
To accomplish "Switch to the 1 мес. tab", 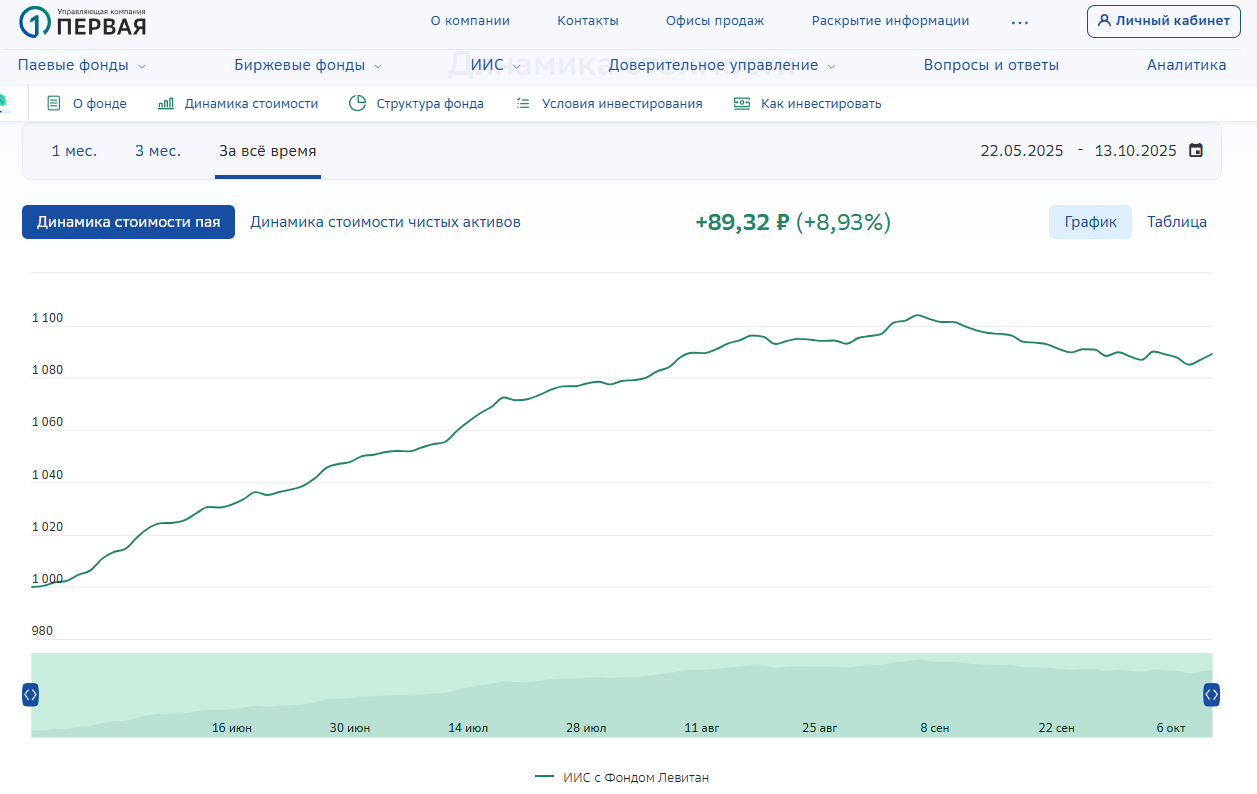I will tap(73, 150).
